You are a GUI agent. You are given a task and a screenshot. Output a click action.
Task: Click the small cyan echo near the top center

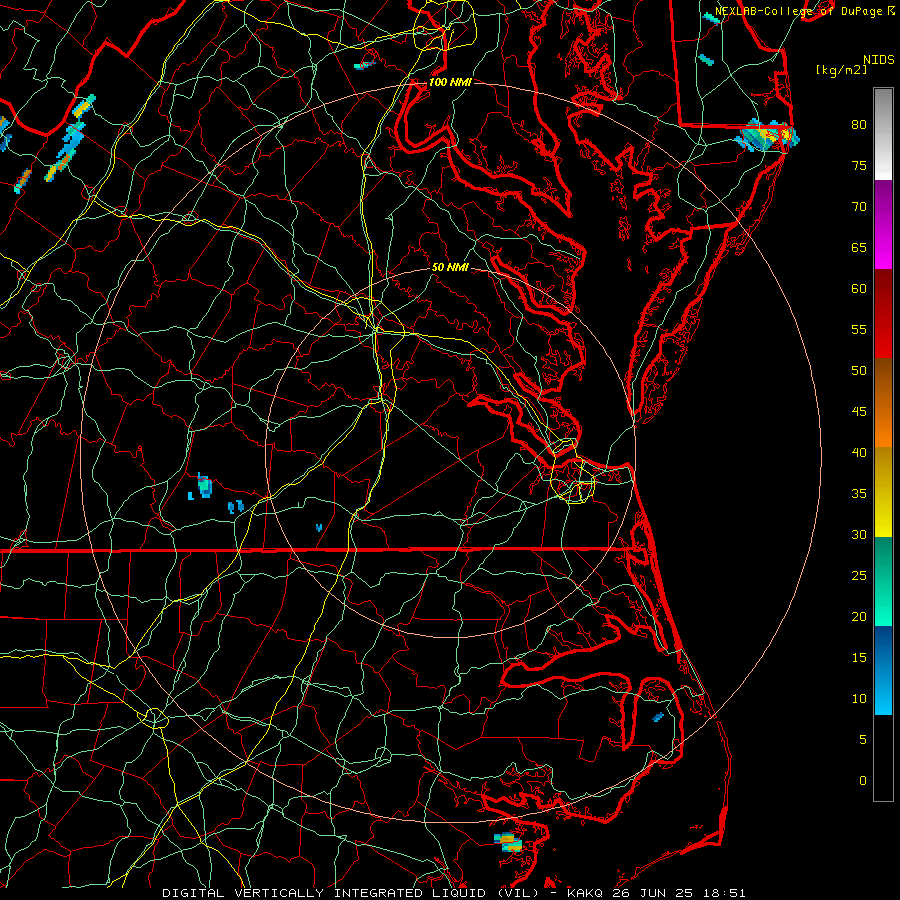coord(364,65)
